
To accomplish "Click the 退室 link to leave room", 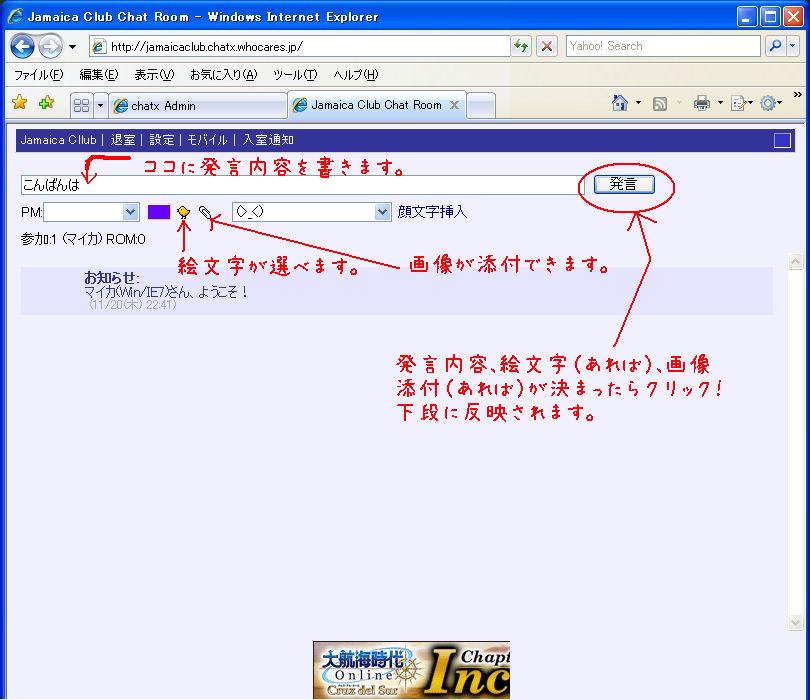I will (x=123, y=140).
